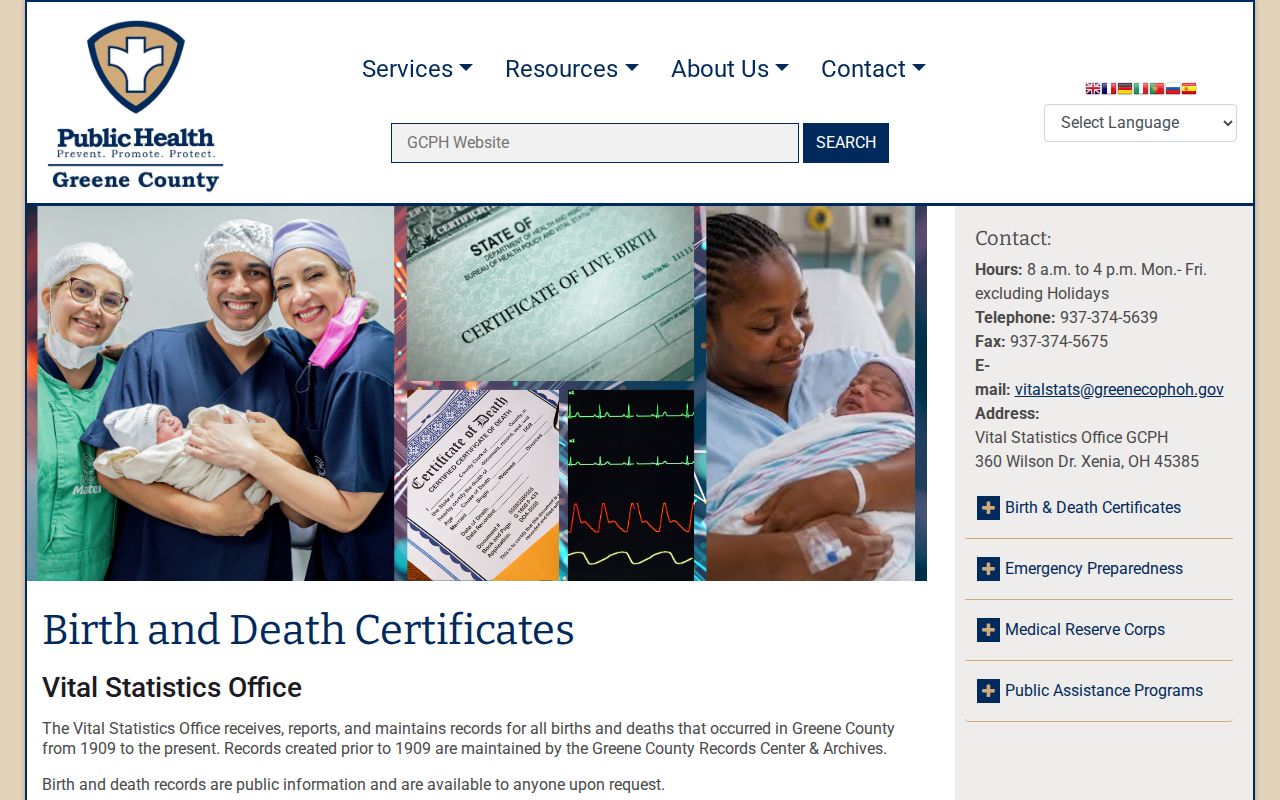The width and height of the screenshot is (1280, 800).
Task: Click the telephone number 937-374-5639
Action: pyautogui.click(x=1109, y=318)
